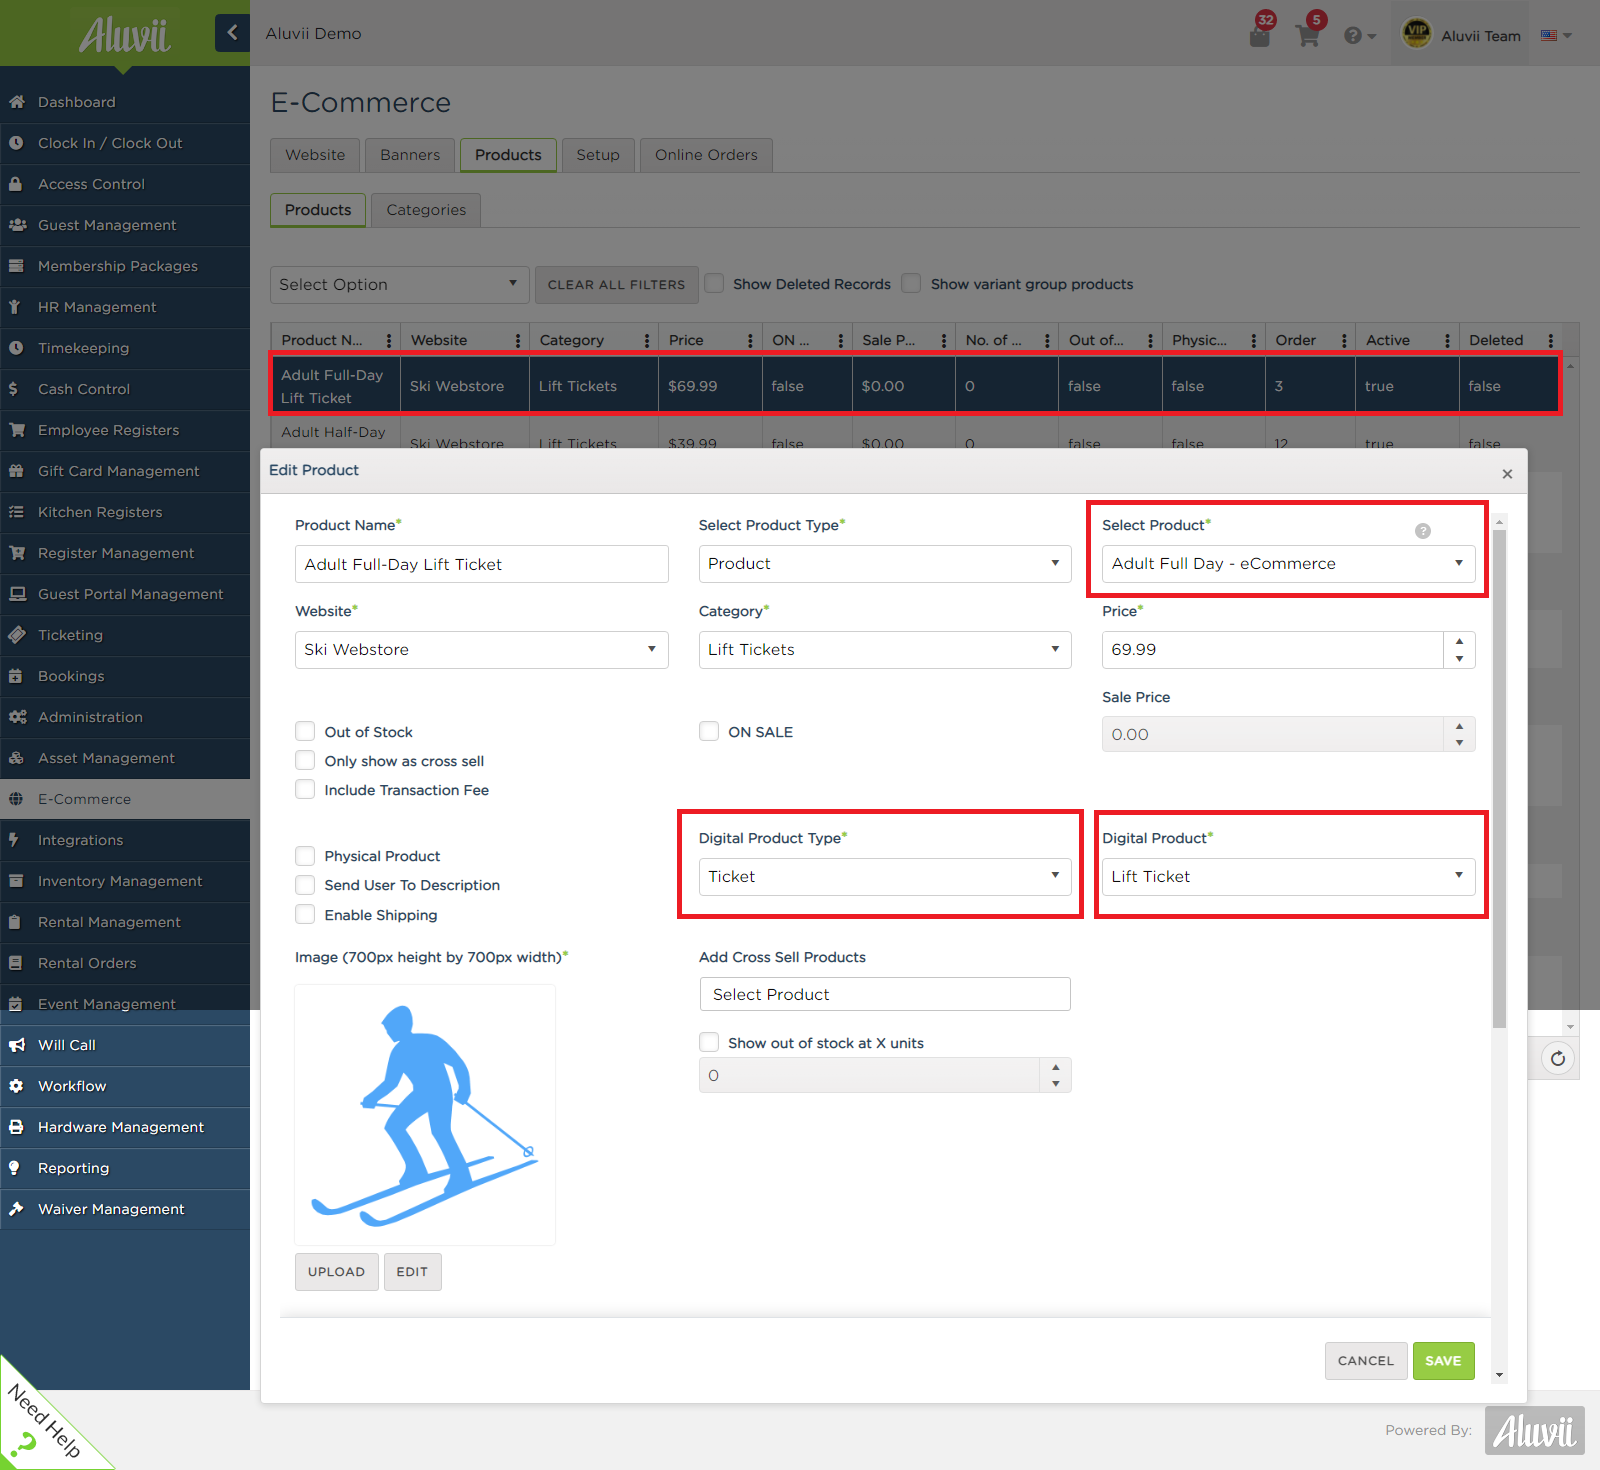The width and height of the screenshot is (1600, 1470).
Task: Click Ticketing ticket icon in sidebar
Action: pyautogui.click(x=16, y=635)
